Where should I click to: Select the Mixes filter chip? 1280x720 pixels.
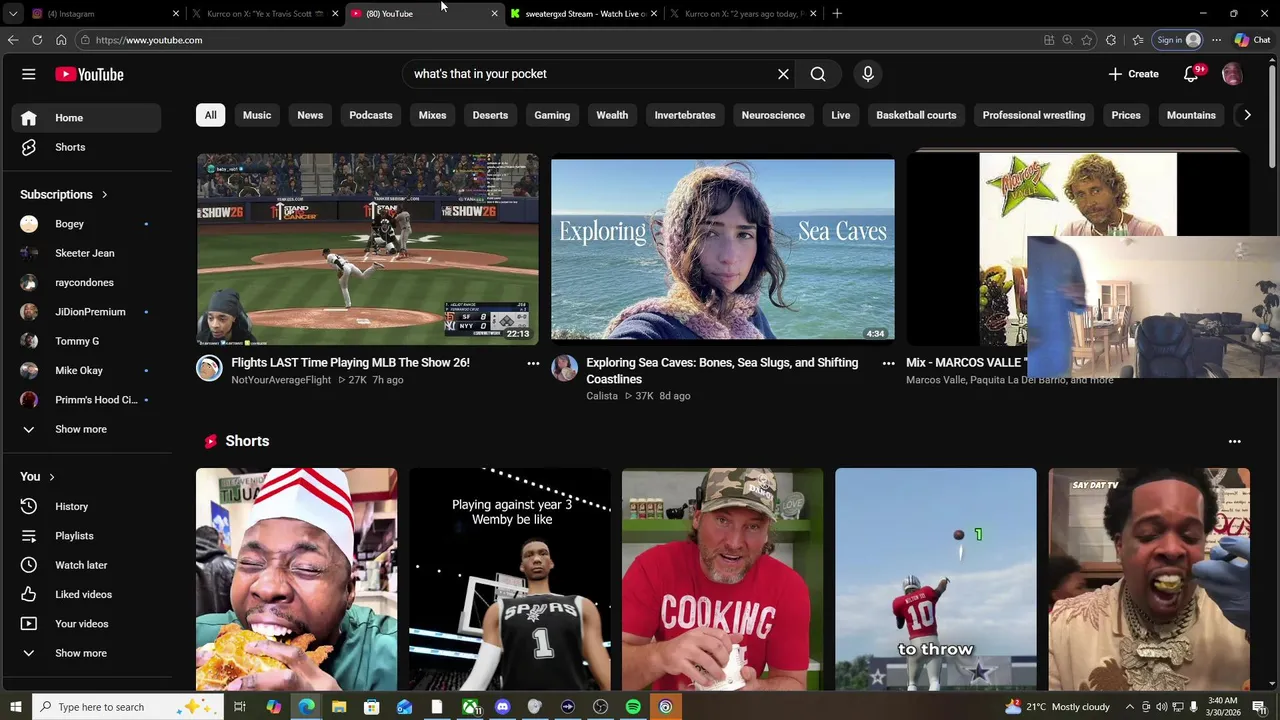pos(432,115)
